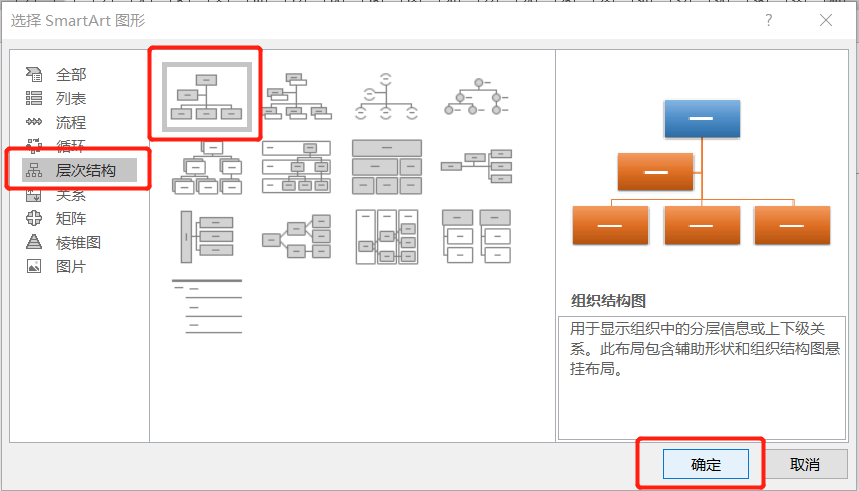This screenshot has height=491, width=859.
Task: Choose the half circle organization chart layout
Action: coord(386,96)
